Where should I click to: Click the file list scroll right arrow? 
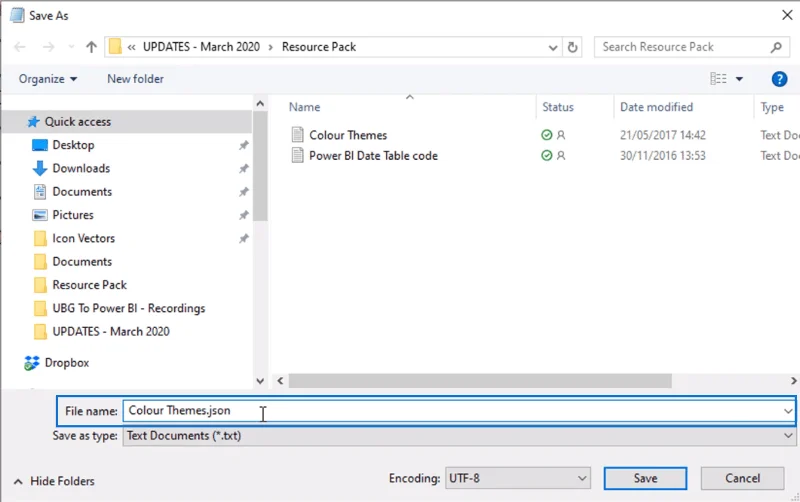[x=793, y=381]
